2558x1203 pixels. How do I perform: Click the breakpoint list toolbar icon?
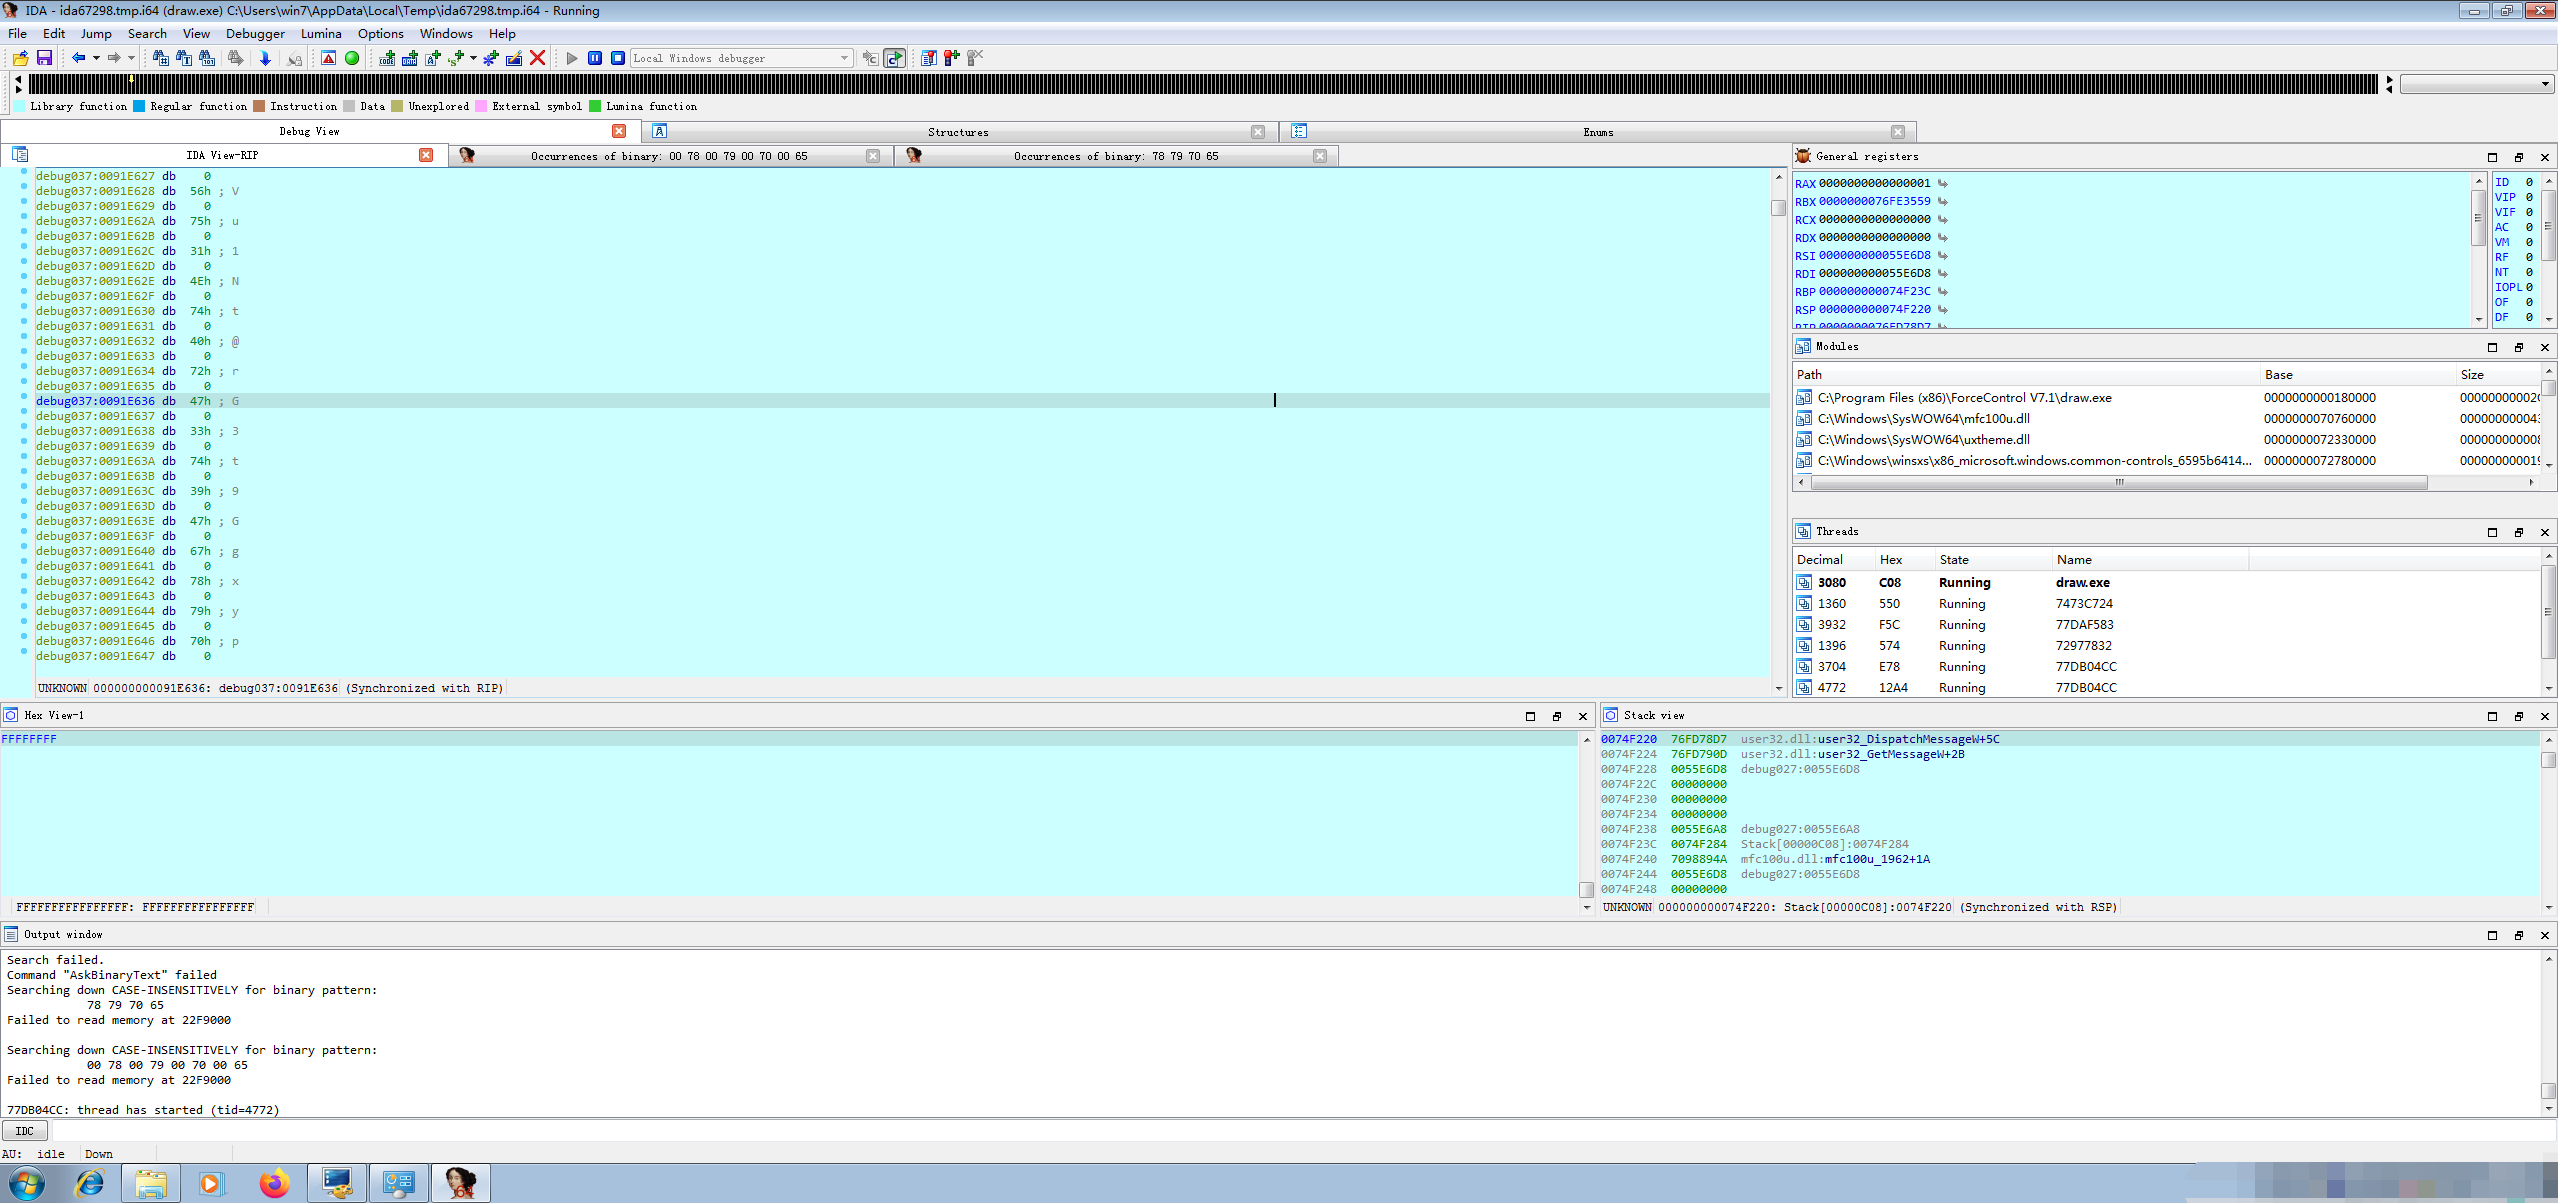tap(929, 58)
